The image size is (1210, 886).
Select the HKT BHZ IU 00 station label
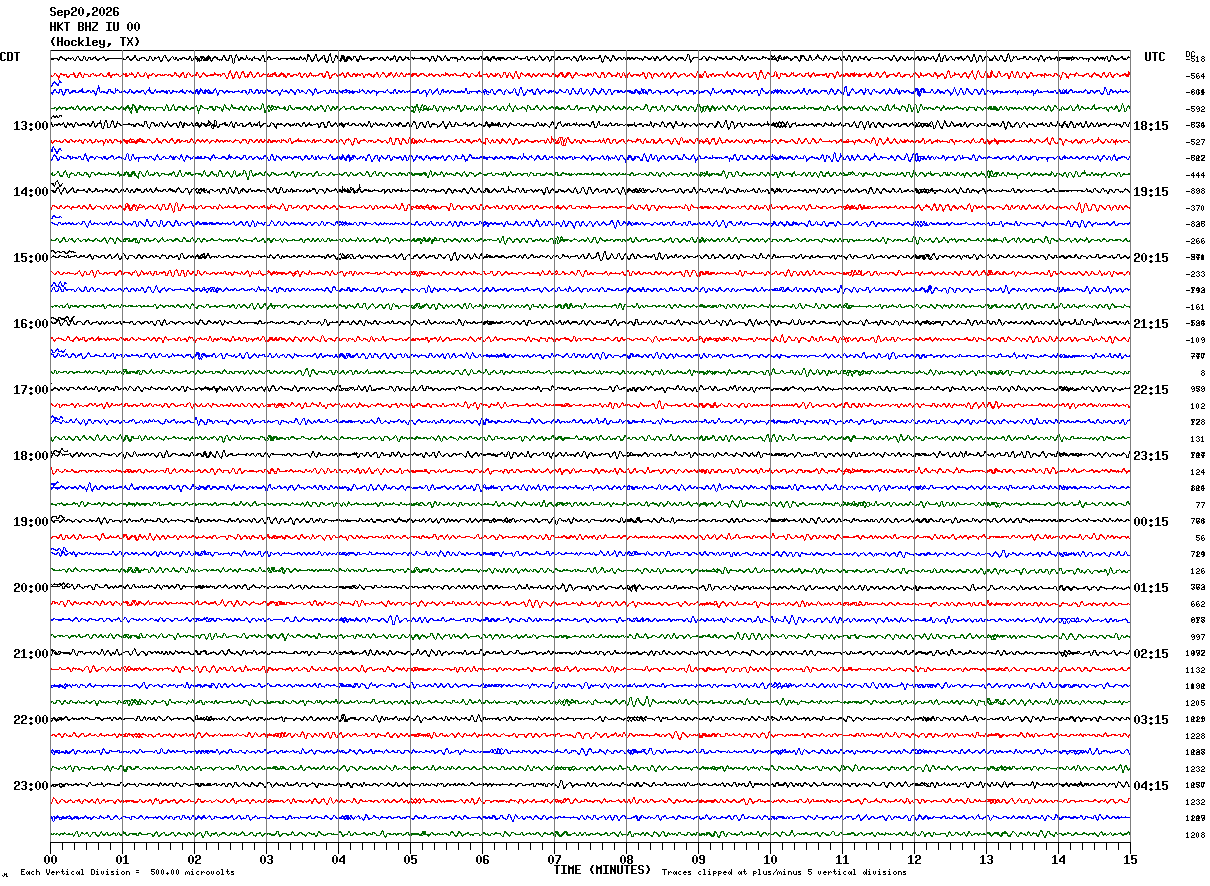tap(95, 27)
